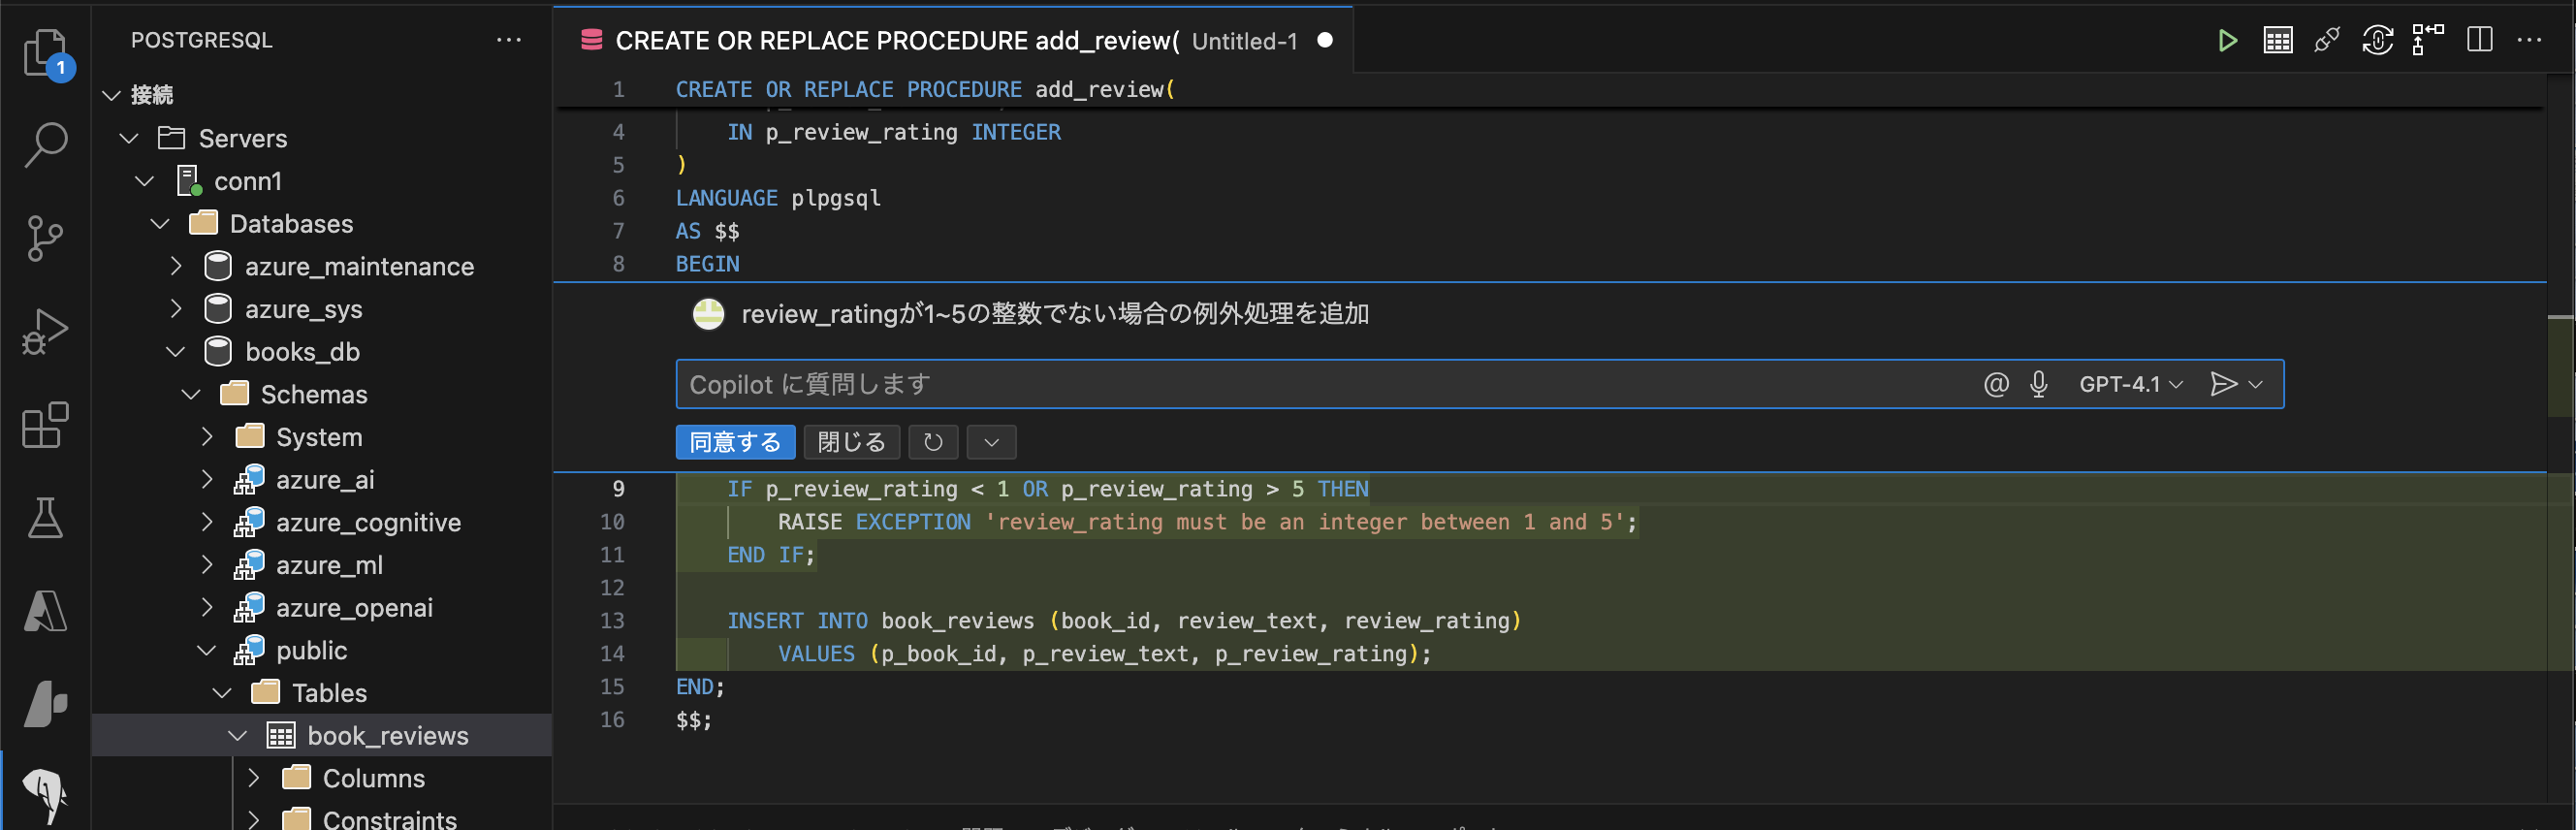This screenshot has width=2576, height=830.
Task: Click the LANGUAGE plpgsql line
Action: click(x=778, y=198)
